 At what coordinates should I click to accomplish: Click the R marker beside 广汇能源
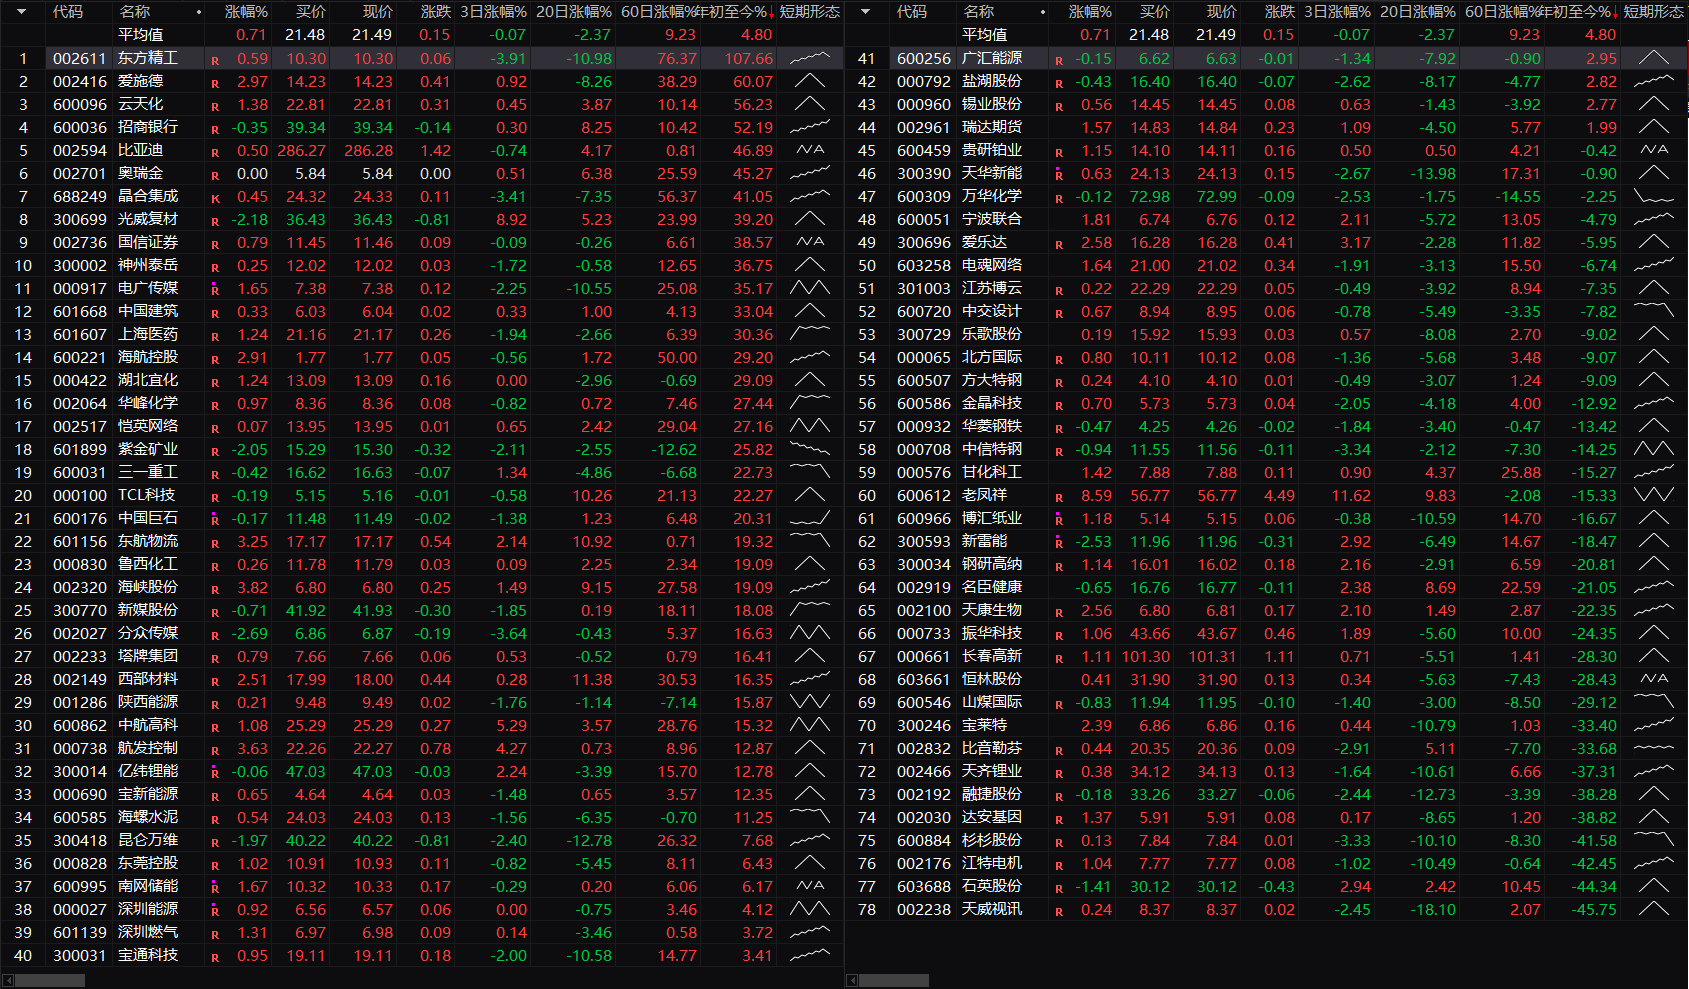point(1059,61)
